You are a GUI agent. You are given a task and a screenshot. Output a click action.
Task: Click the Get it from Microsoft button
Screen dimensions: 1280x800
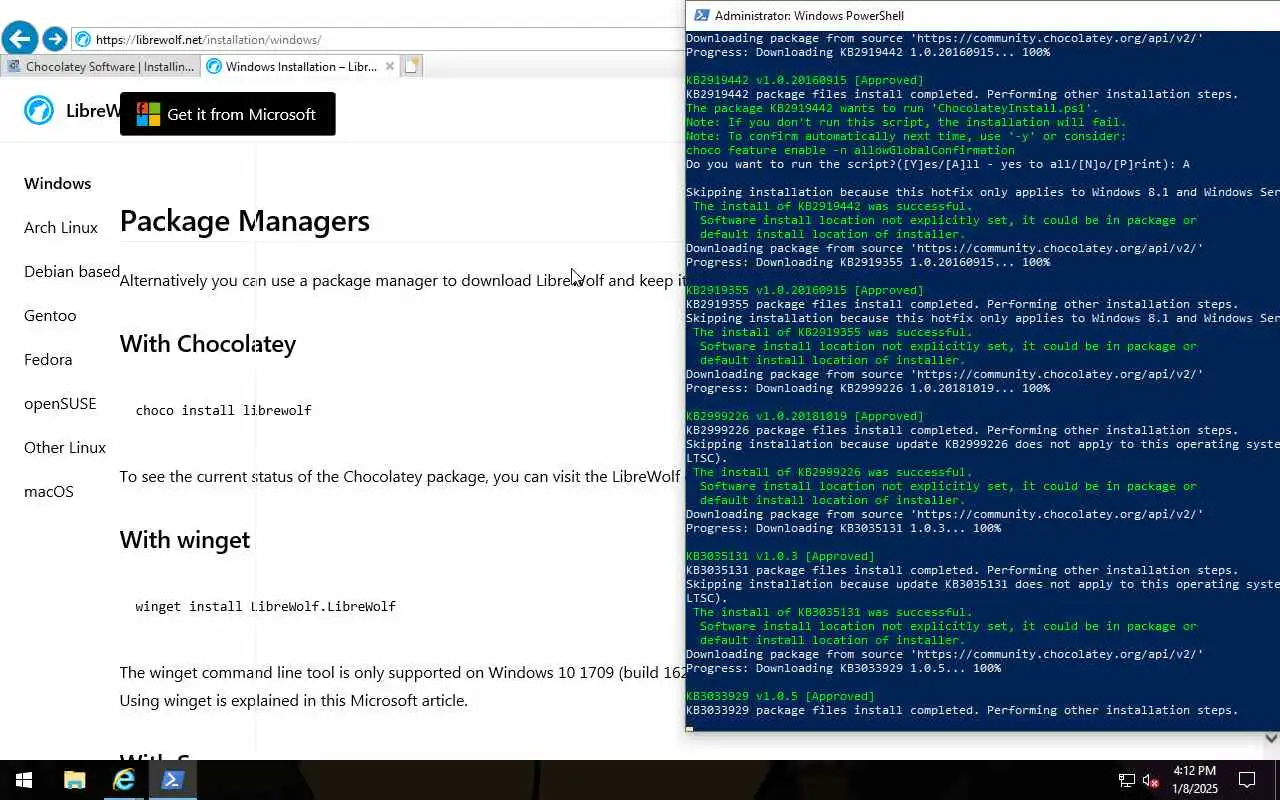click(228, 114)
